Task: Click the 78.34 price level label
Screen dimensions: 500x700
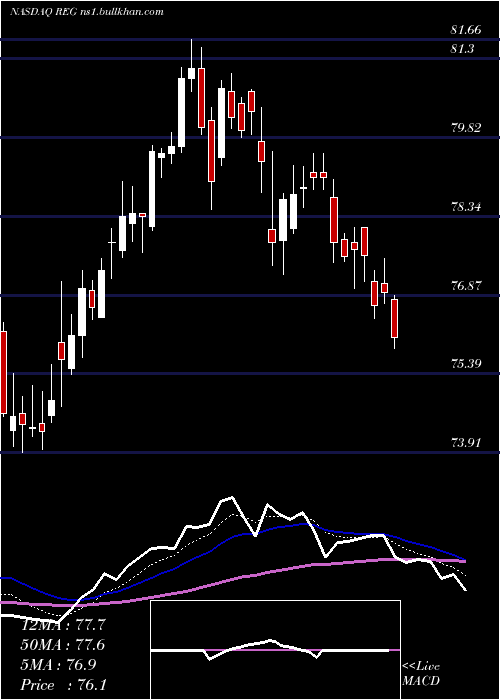Action: point(467,207)
